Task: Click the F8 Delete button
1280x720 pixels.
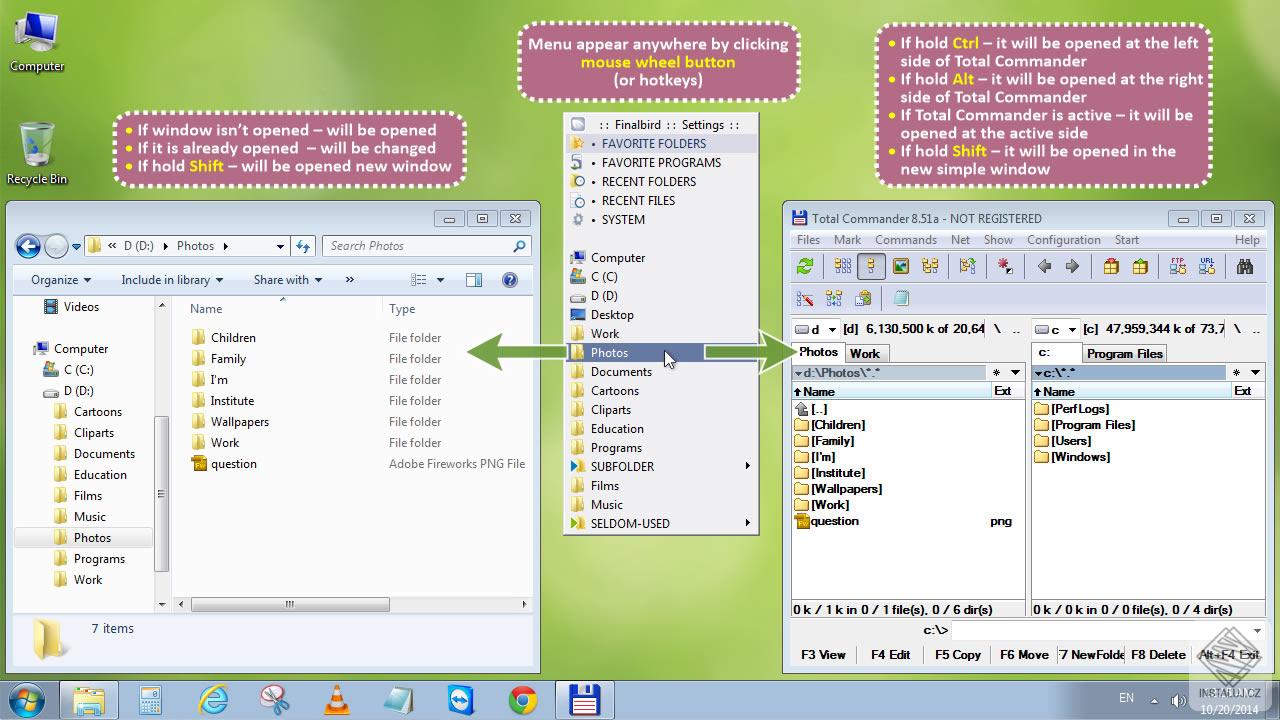Action: tap(1158, 655)
